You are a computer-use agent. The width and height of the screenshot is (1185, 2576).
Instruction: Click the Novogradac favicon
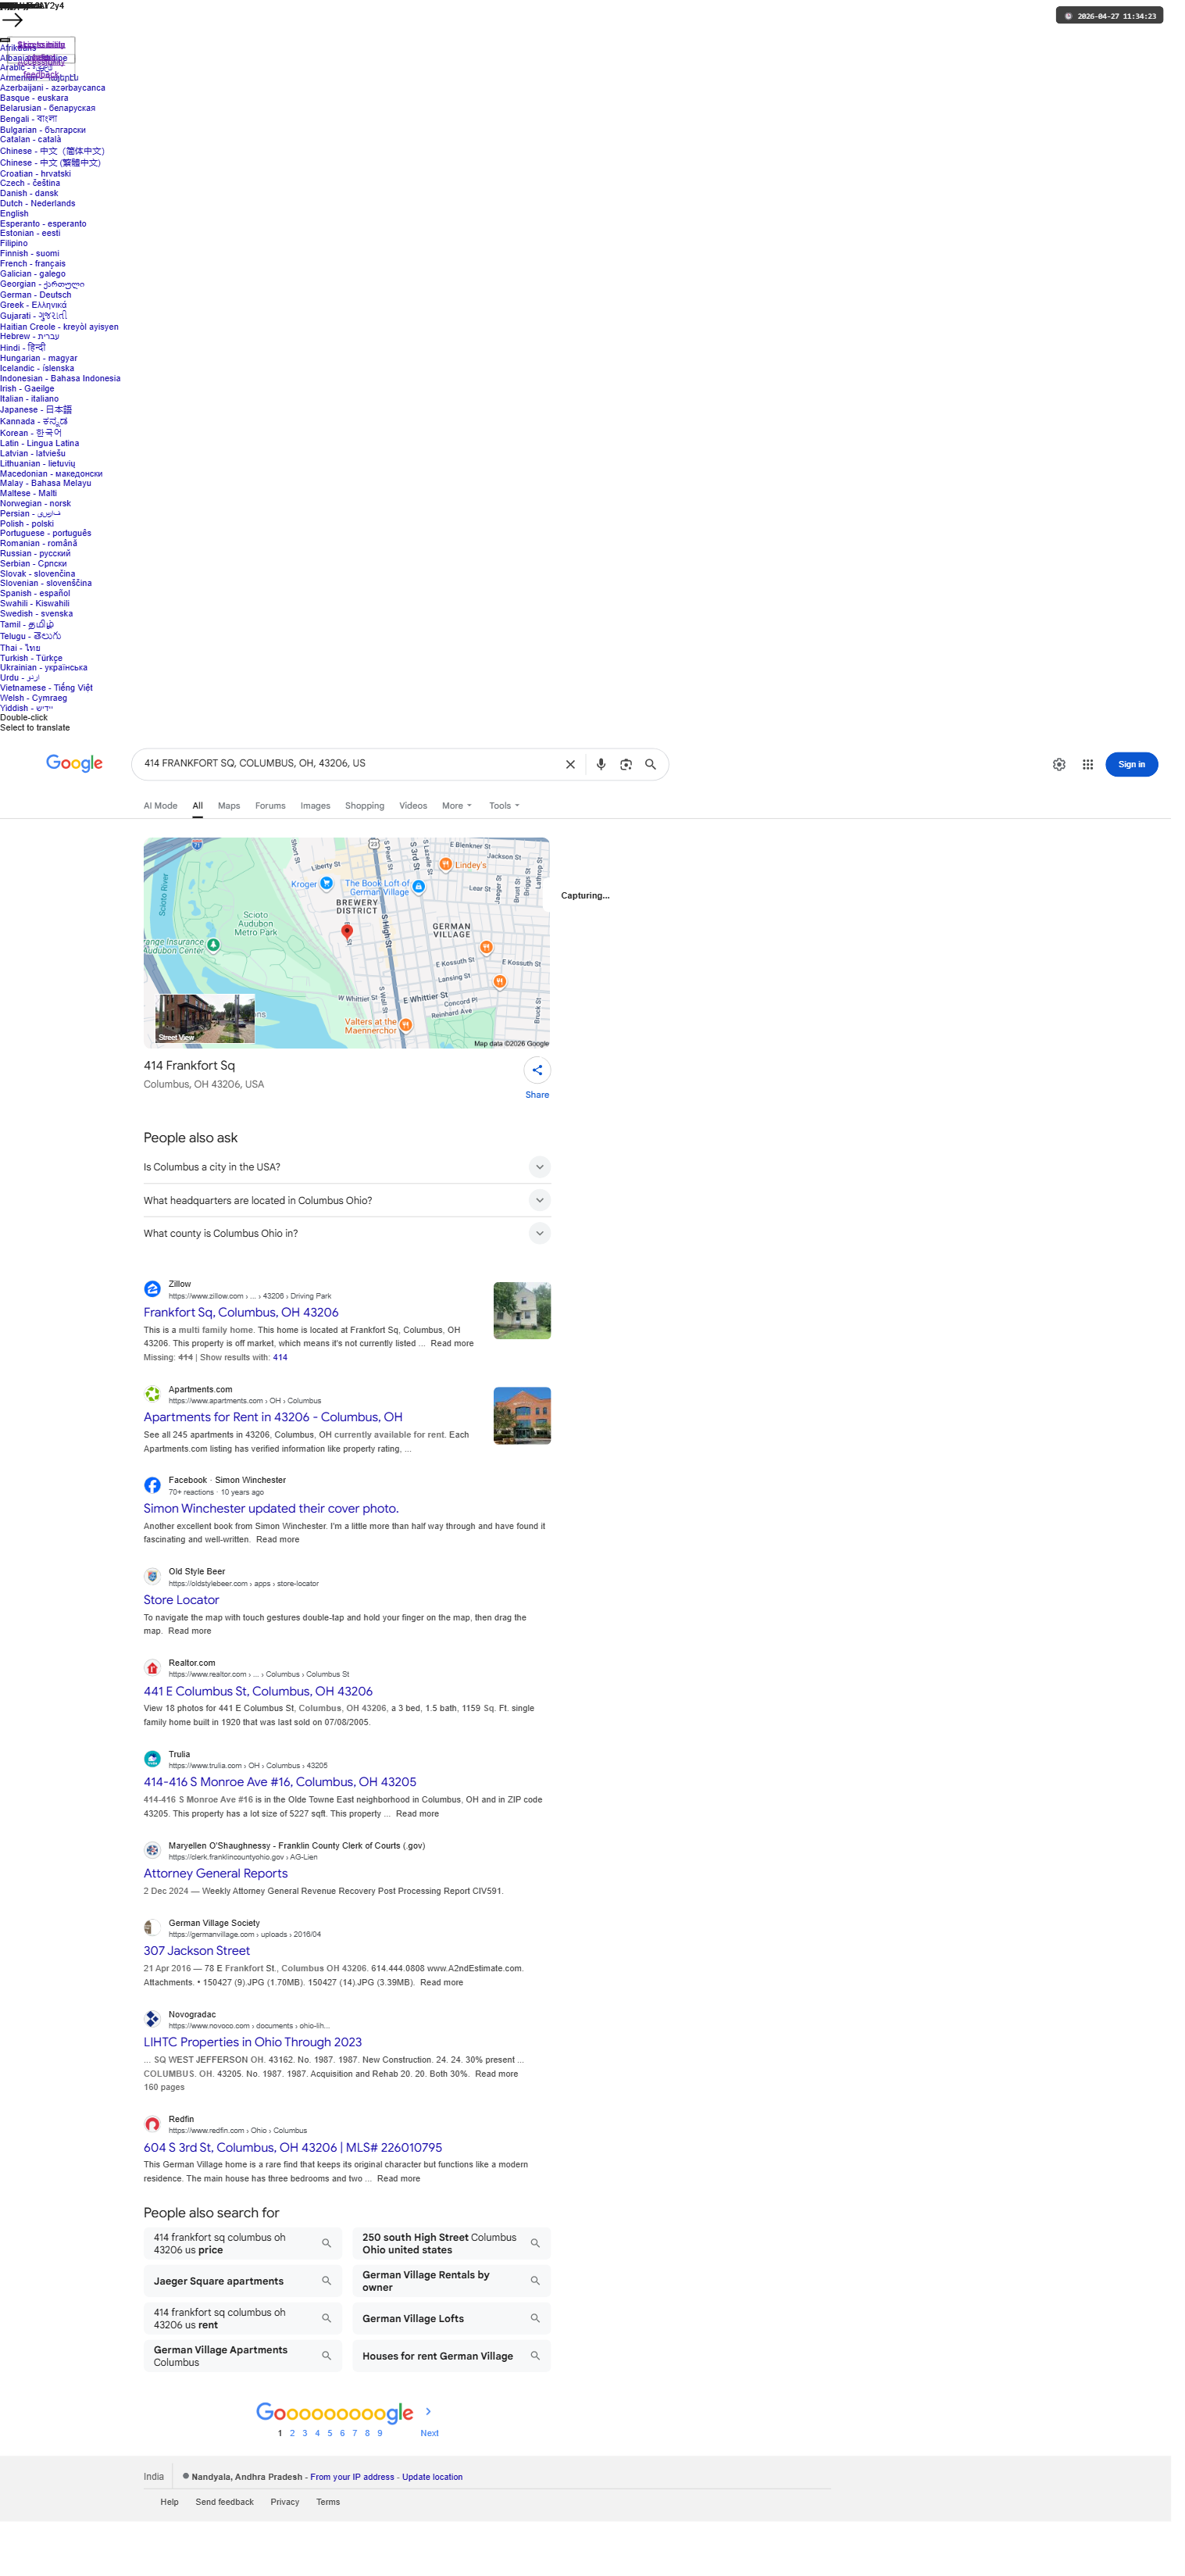click(x=152, y=2020)
